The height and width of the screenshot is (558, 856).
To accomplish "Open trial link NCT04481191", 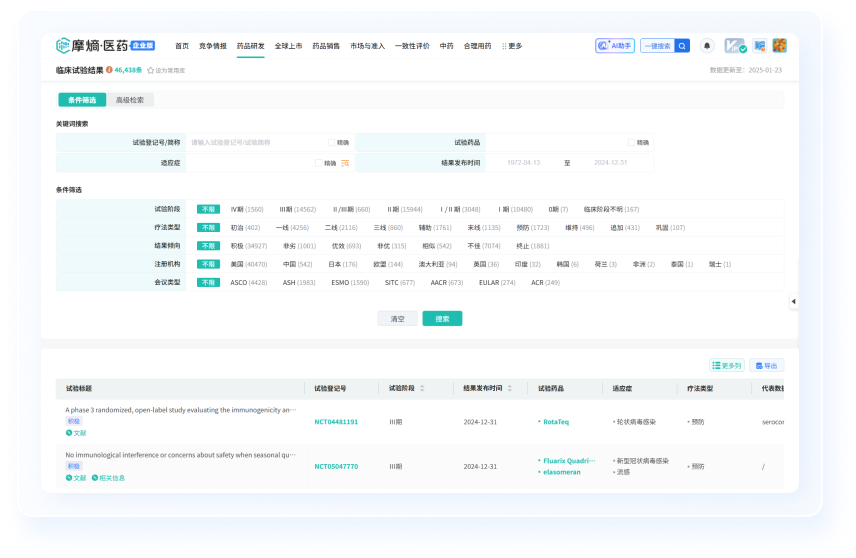I will click(336, 422).
